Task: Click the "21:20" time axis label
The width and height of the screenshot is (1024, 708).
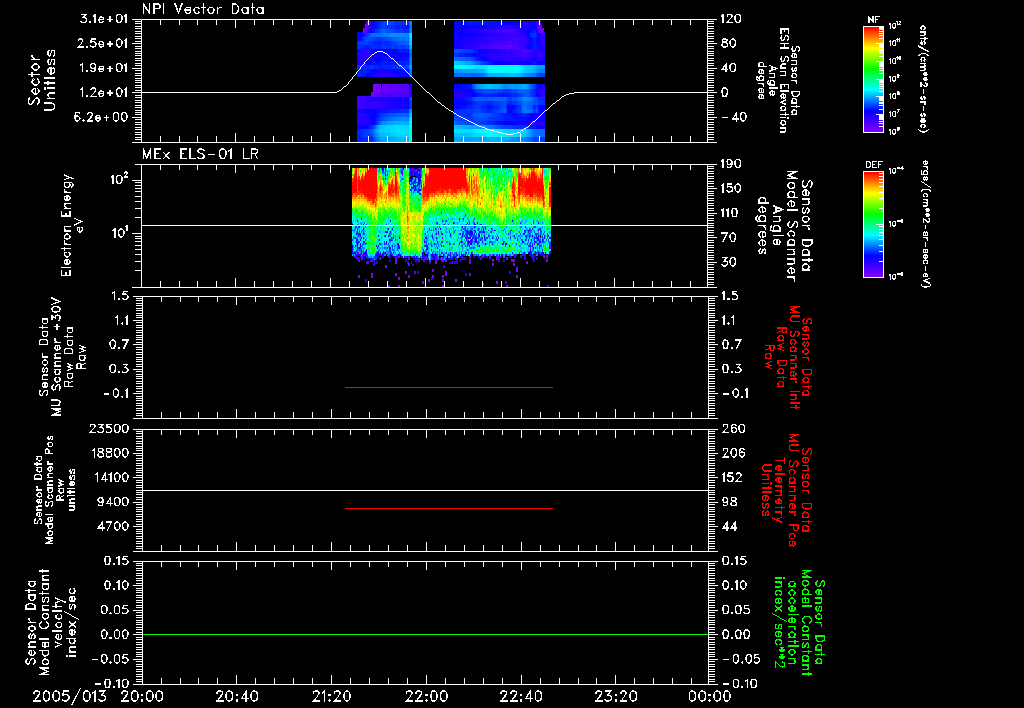Action: click(x=331, y=696)
